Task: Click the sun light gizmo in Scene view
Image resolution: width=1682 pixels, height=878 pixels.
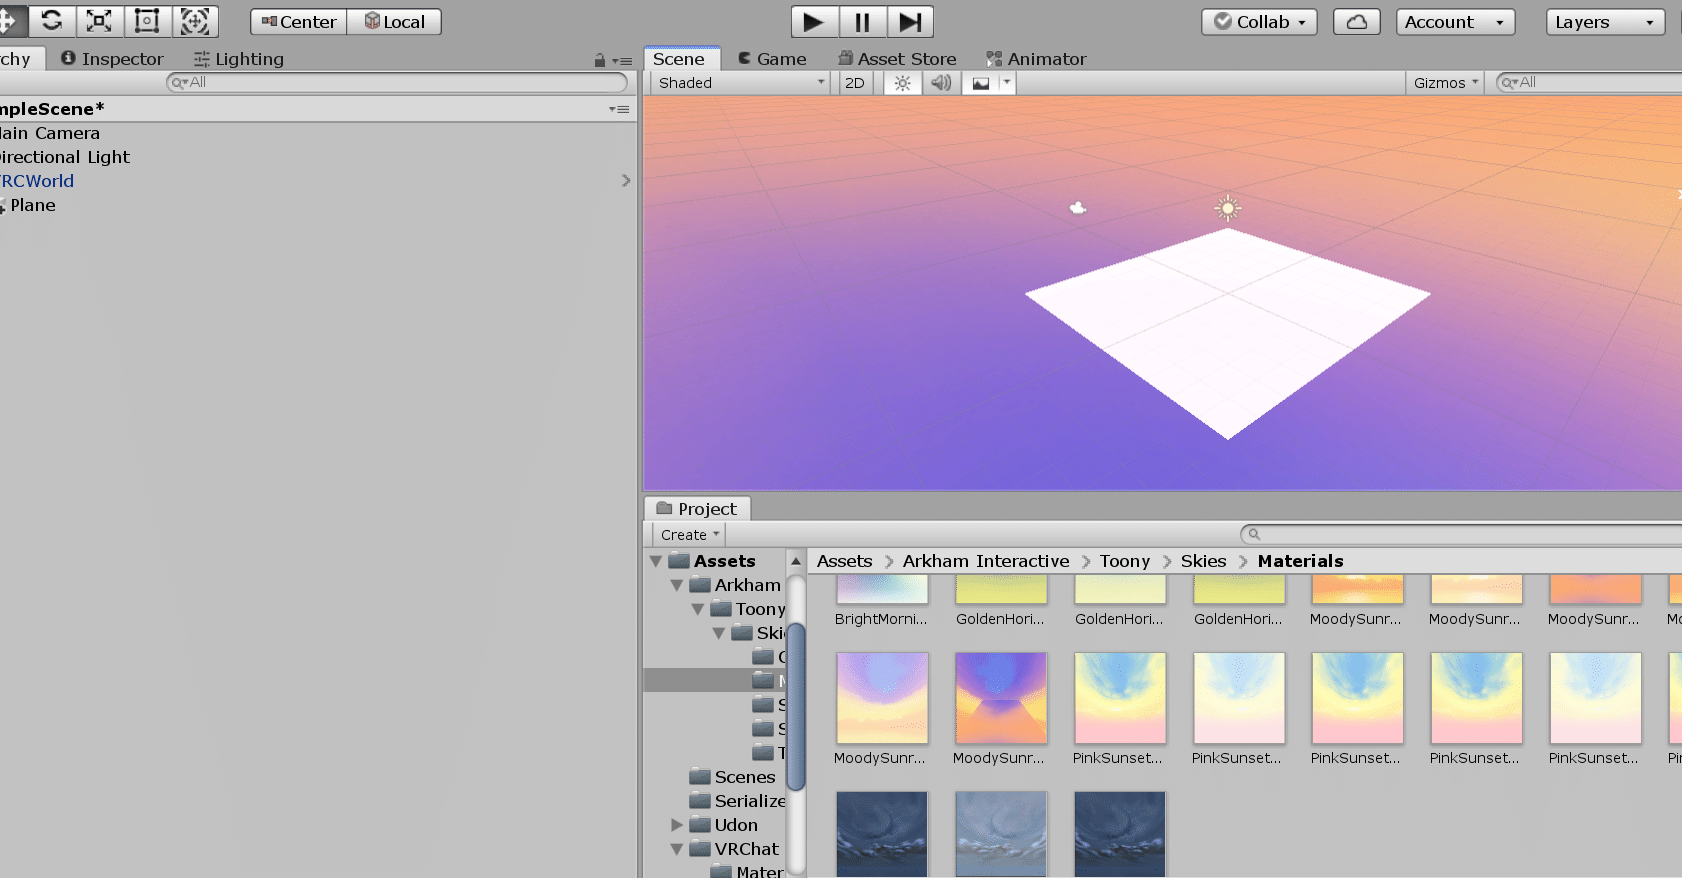Action: [1228, 207]
